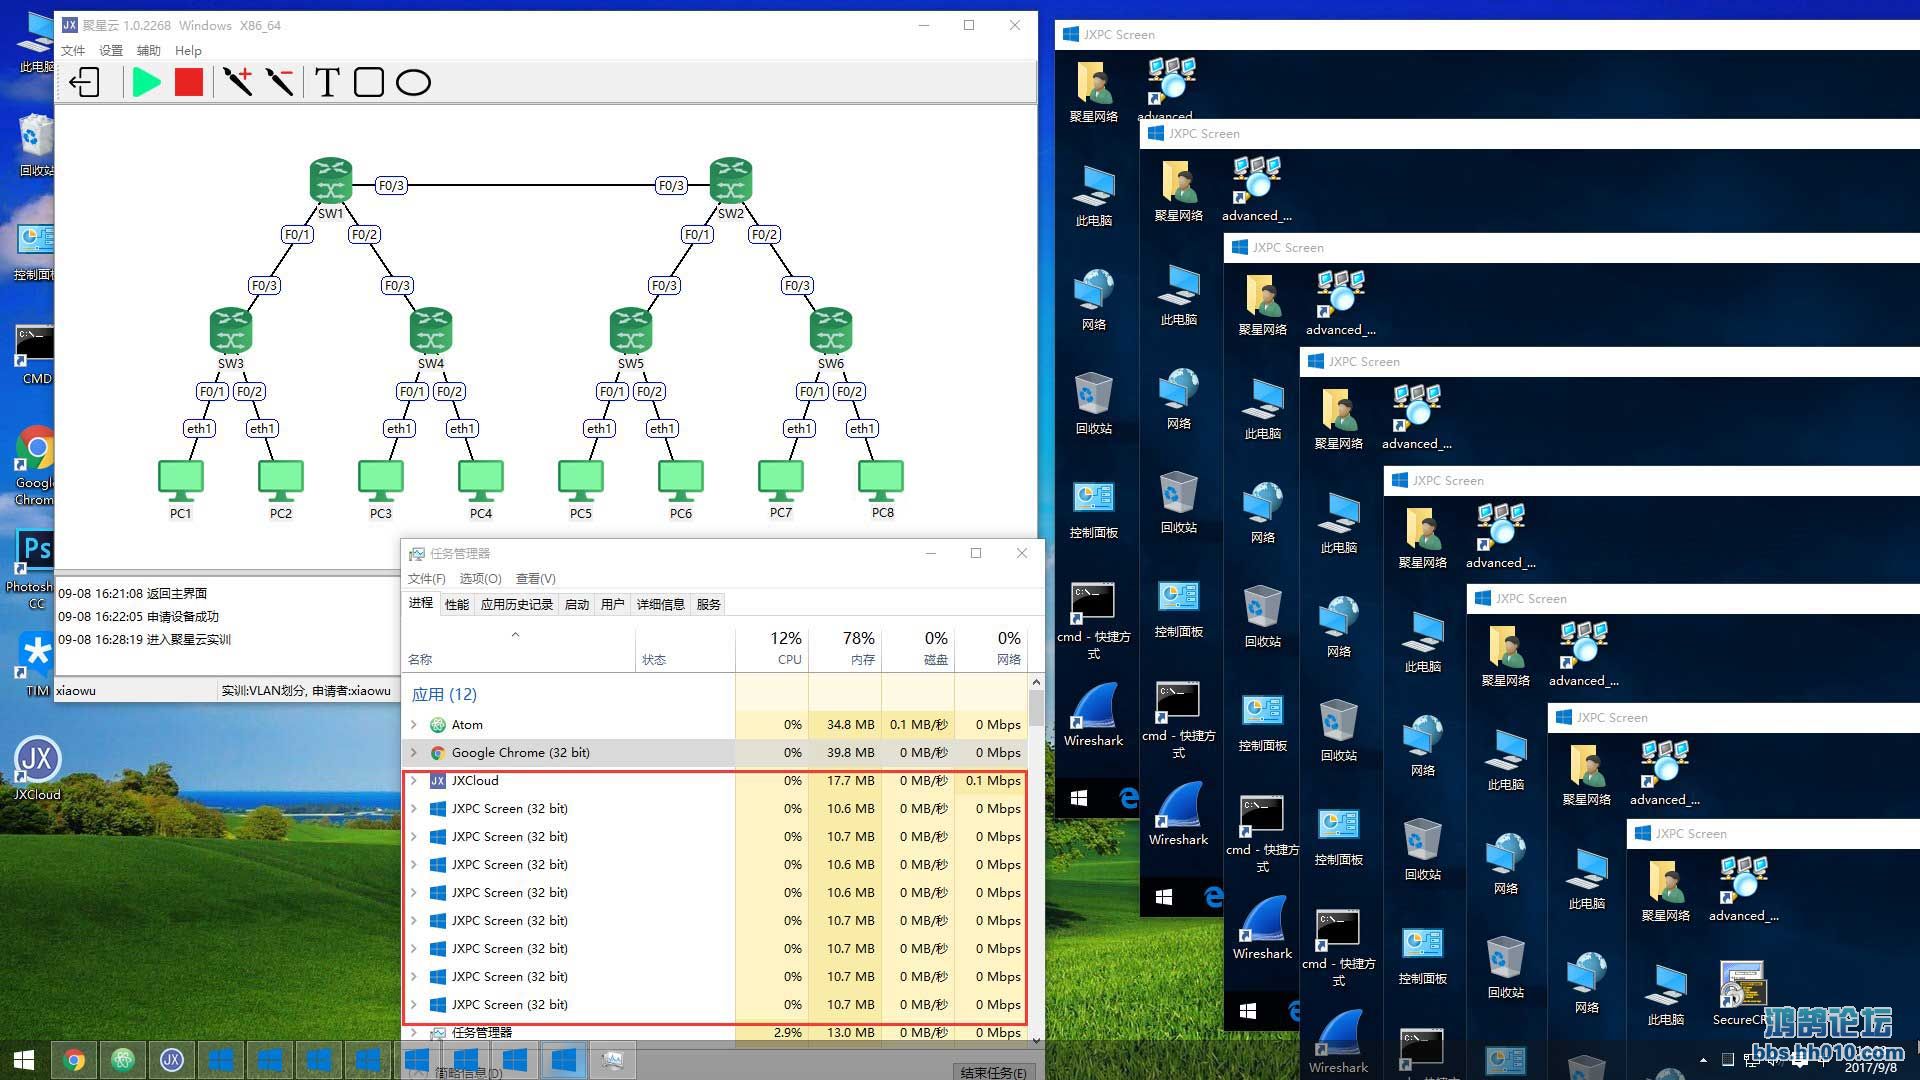Select the PC6 computer node
1920x1080 pixels.
pos(681,481)
